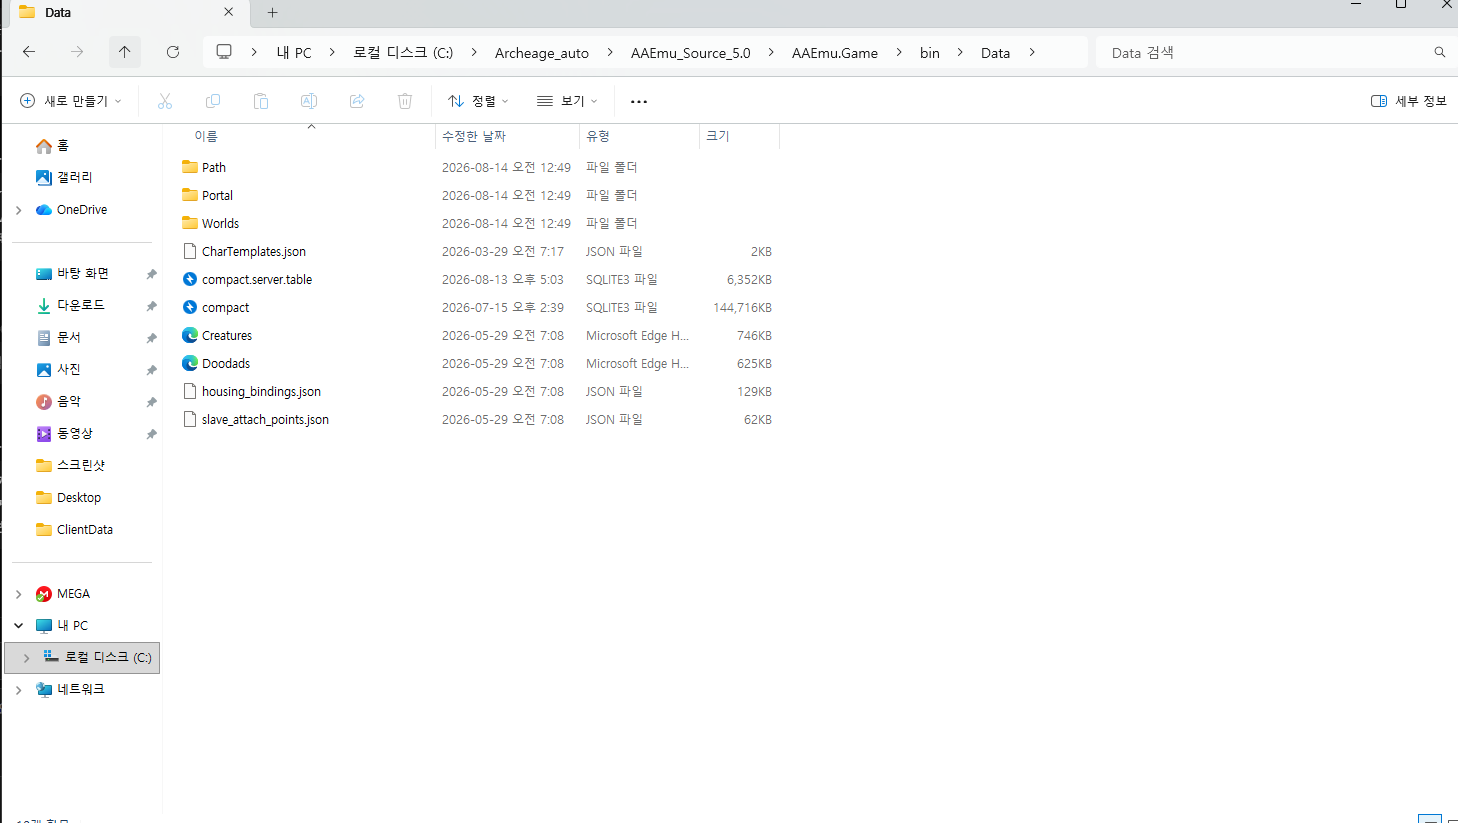1458x823 pixels.
Task: Select housing_bindings.json file
Action: click(261, 392)
